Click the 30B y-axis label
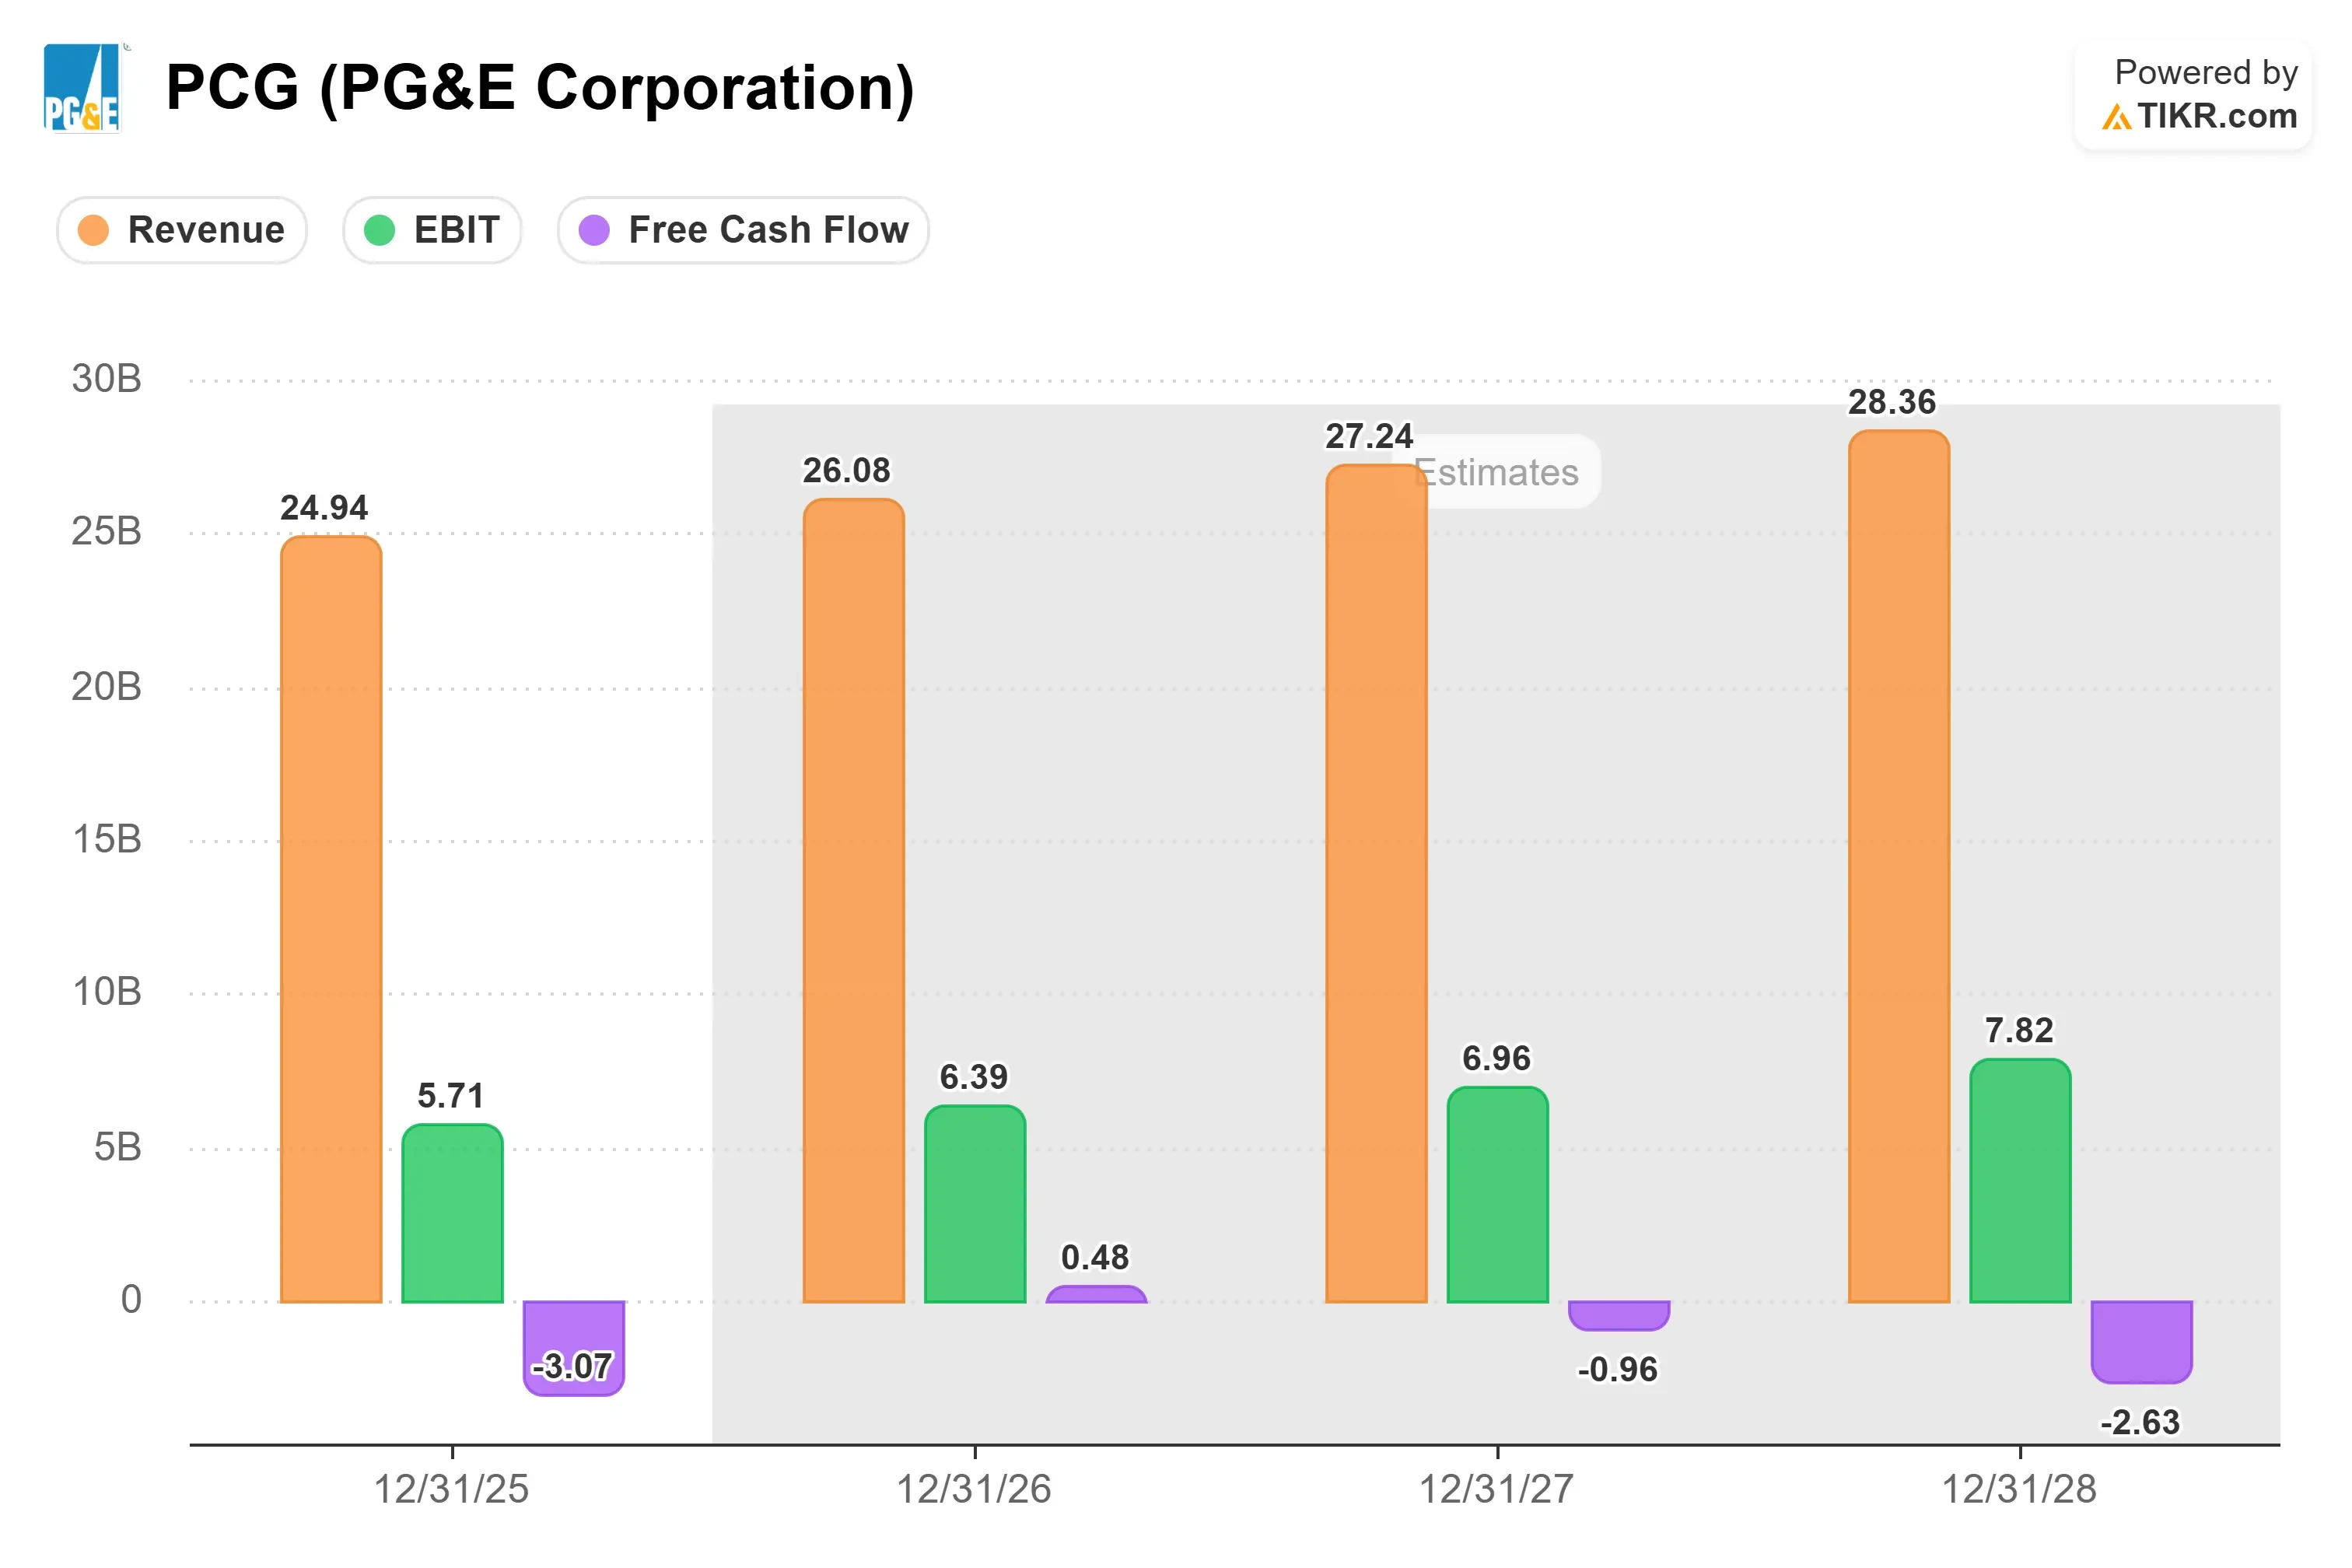Viewport: 2352px width, 1568px height. (107, 379)
